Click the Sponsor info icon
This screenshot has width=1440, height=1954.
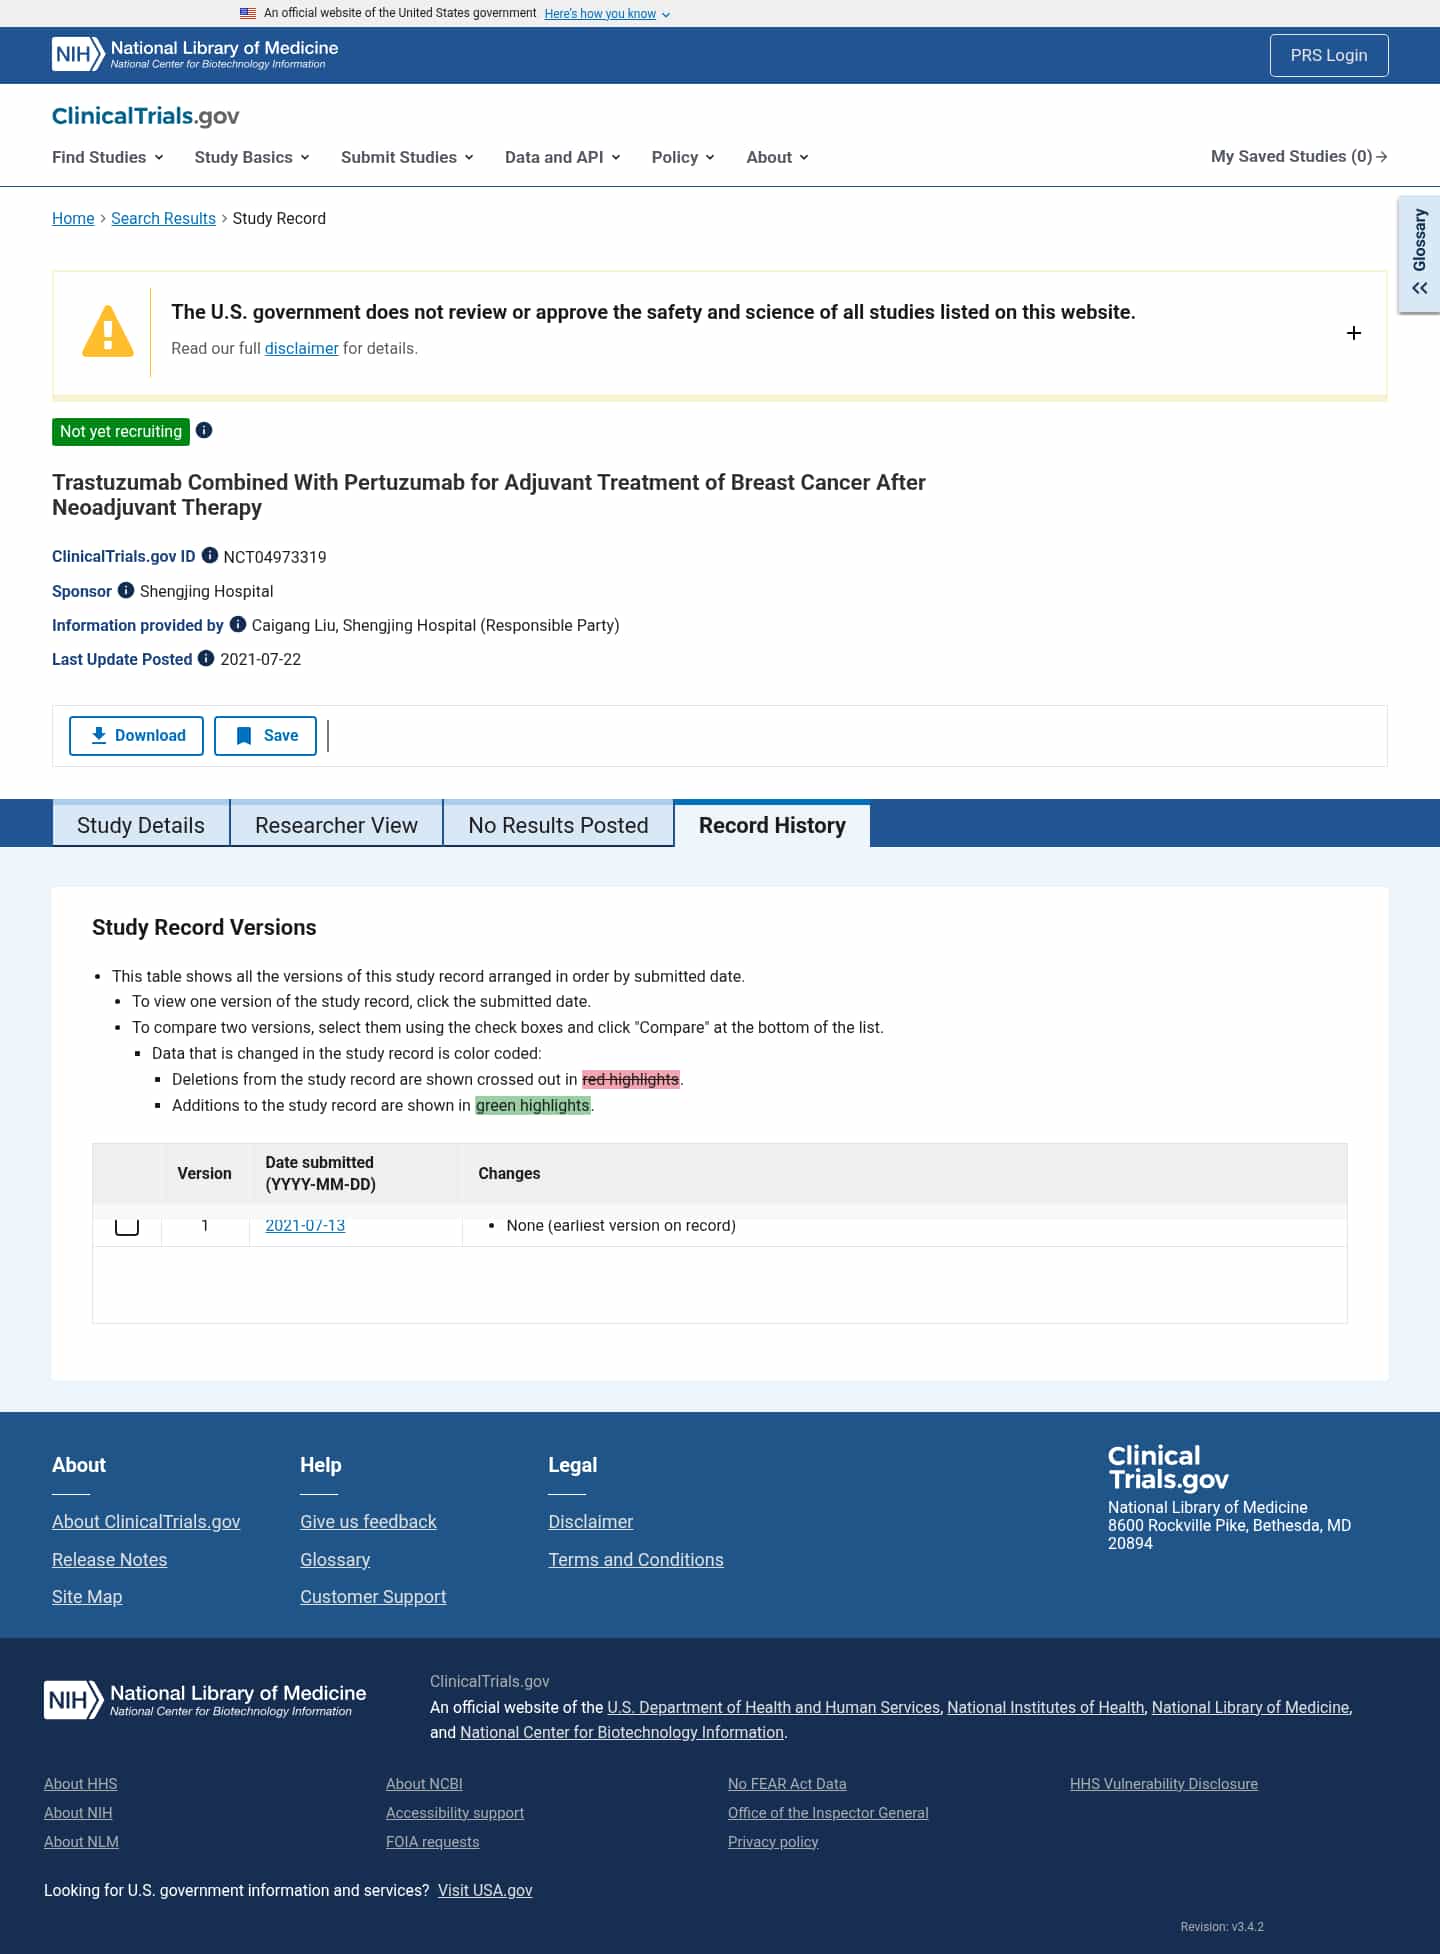[126, 590]
